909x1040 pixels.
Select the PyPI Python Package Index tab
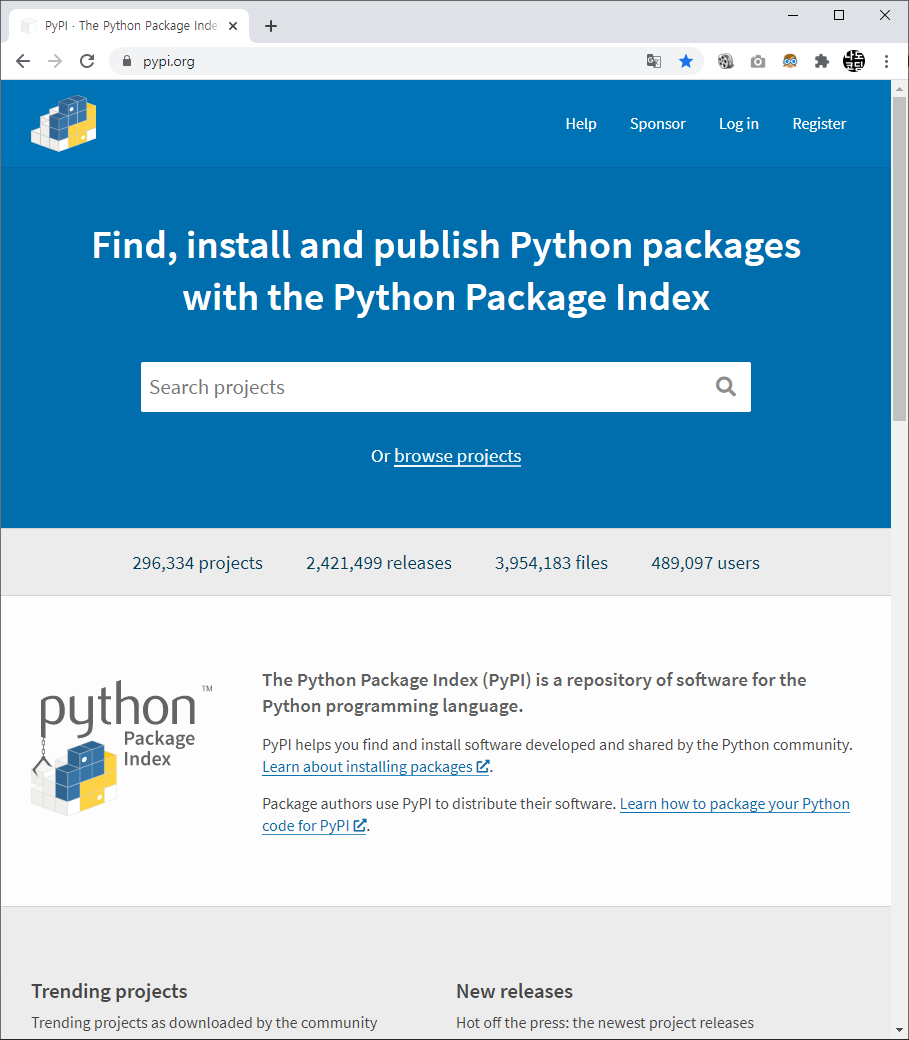(129, 26)
